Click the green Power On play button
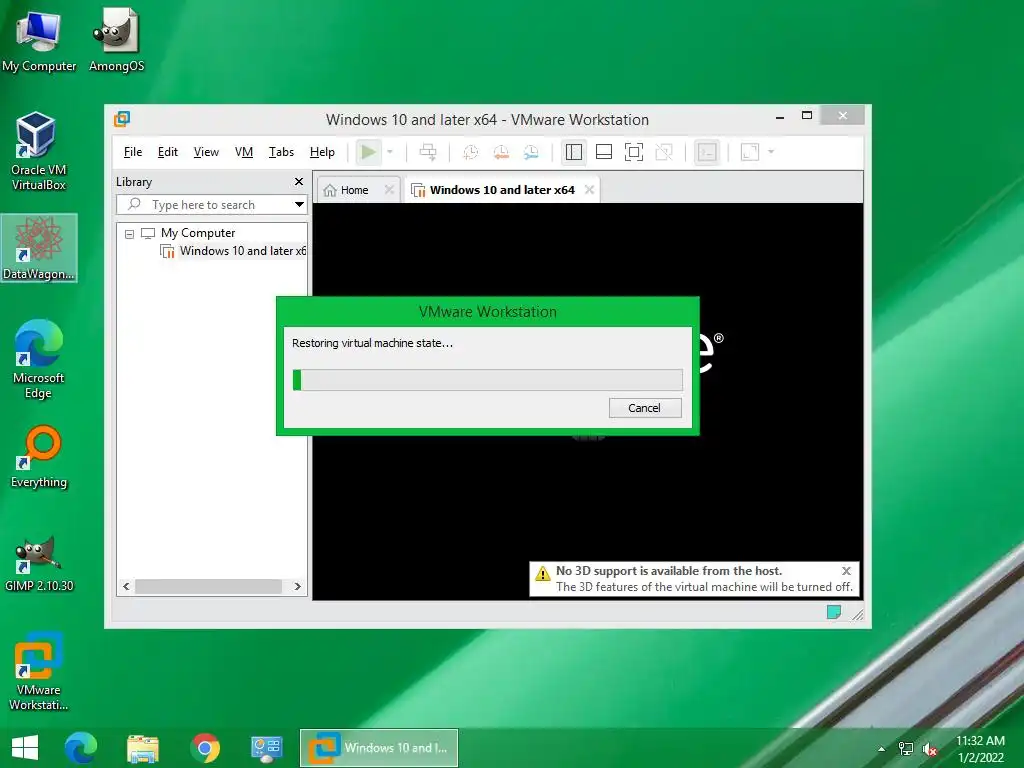Viewport: 1024px width, 768px height. (x=368, y=152)
